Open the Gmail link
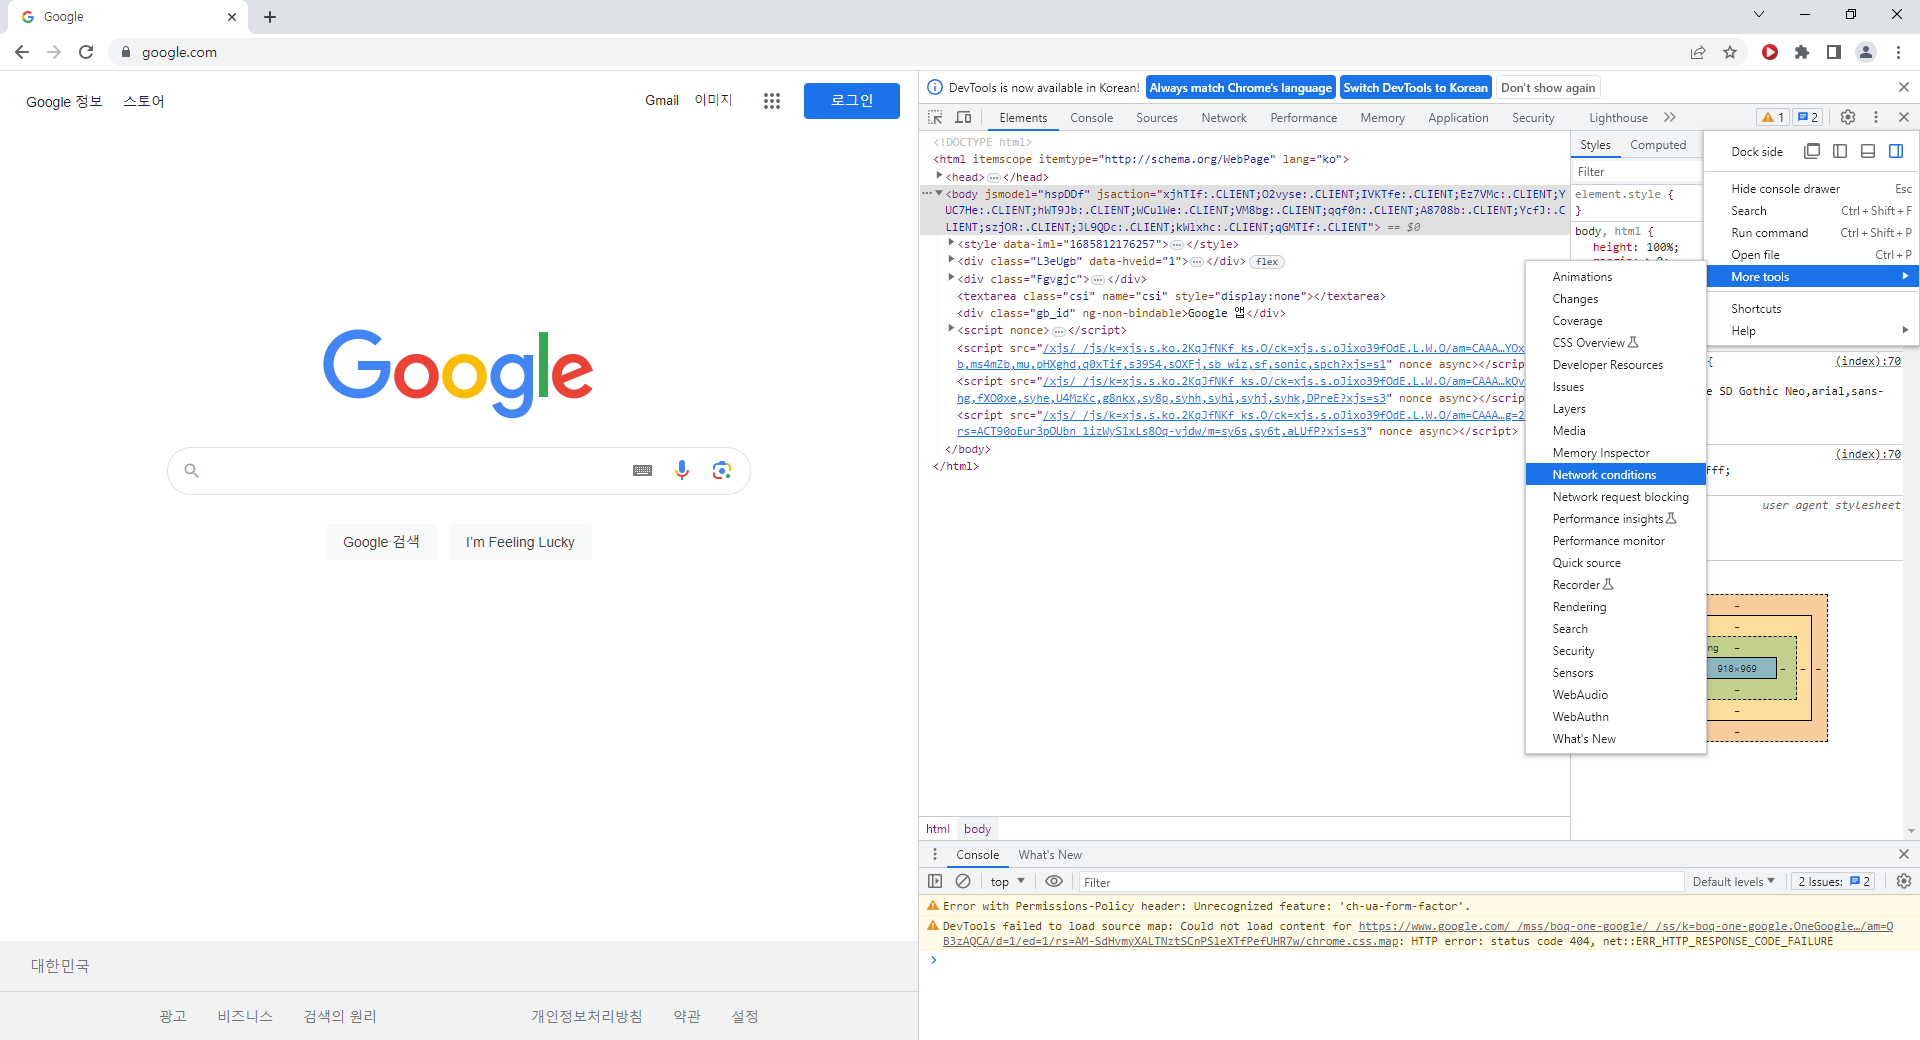Screen dimensions: 1920x1040 [662, 101]
